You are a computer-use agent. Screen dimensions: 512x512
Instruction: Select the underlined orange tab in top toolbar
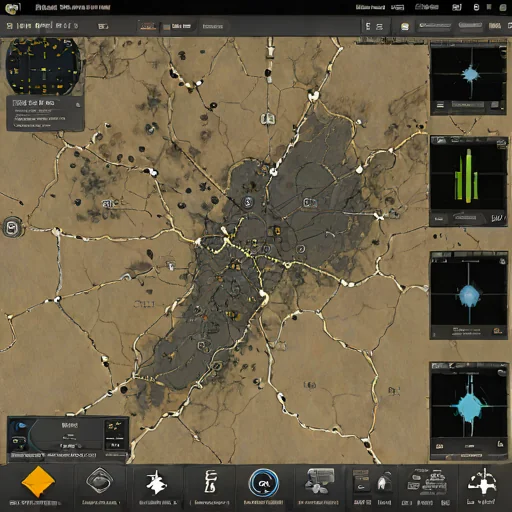(x=148, y=26)
